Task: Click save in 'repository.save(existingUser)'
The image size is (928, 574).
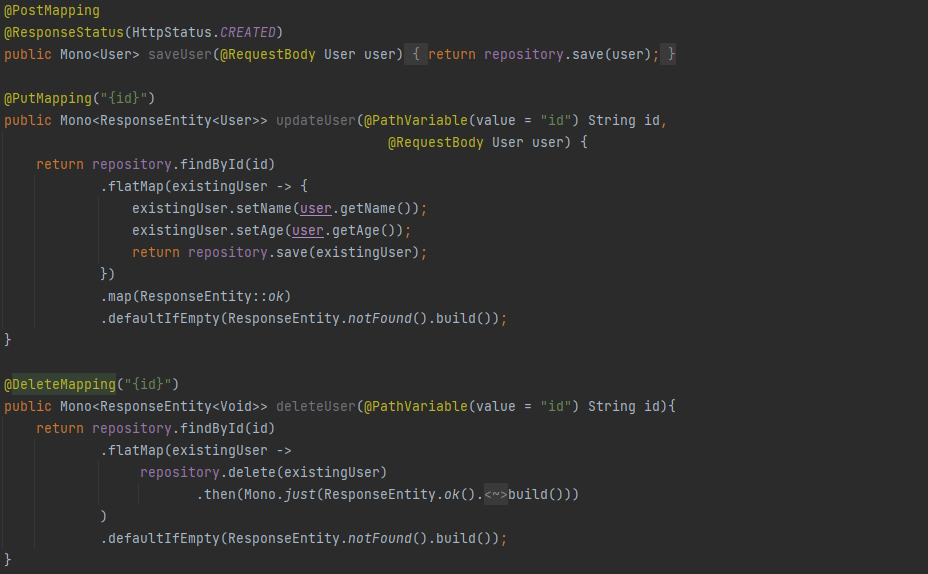Action: pyautogui.click(x=292, y=253)
